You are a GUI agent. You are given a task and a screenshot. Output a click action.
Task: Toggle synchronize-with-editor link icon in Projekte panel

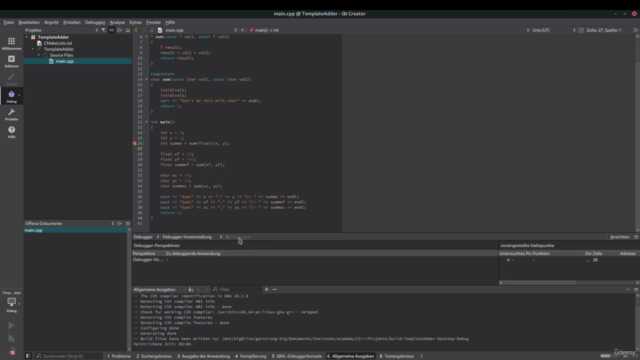[111, 30]
